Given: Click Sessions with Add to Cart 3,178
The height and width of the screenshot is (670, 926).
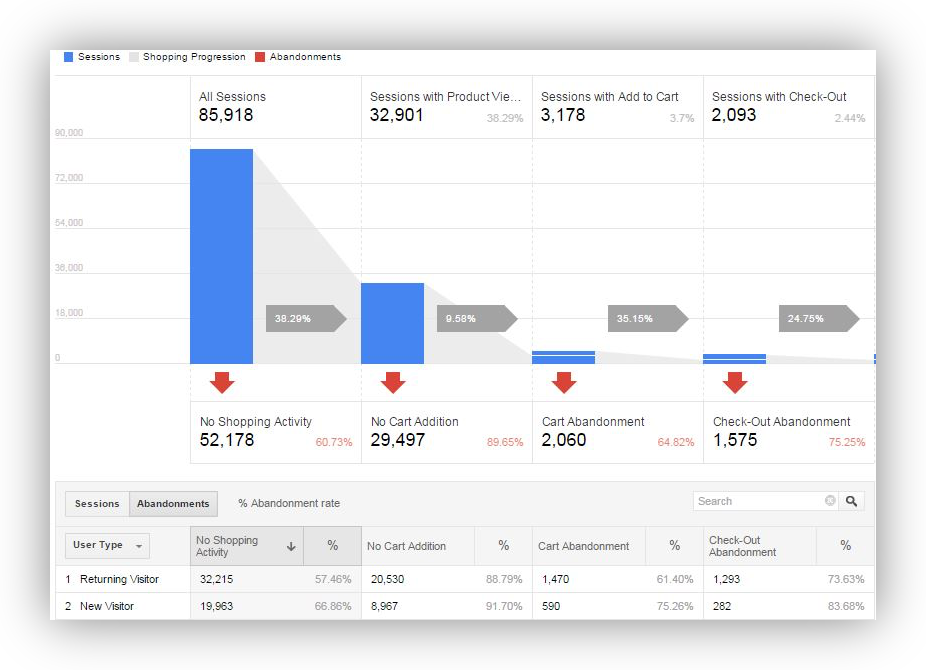Looking at the screenshot, I should click(x=563, y=115).
